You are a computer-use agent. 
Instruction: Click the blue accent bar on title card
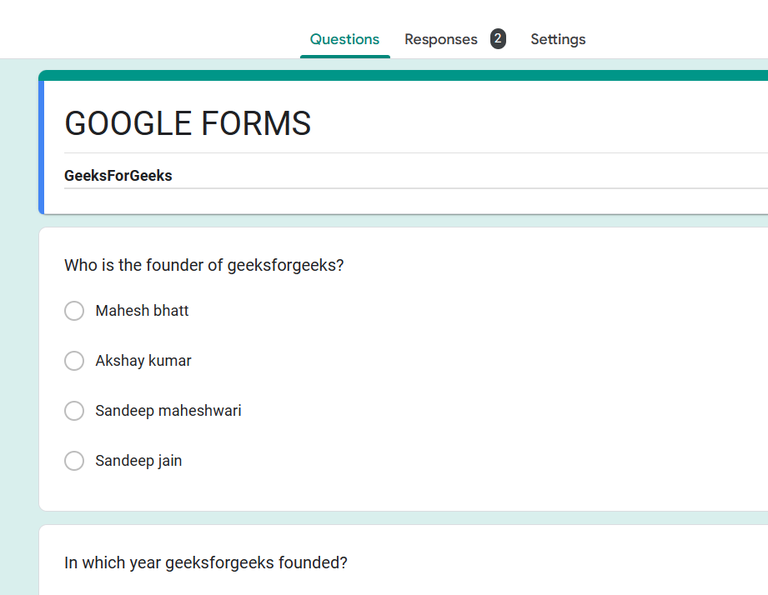[42, 147]
